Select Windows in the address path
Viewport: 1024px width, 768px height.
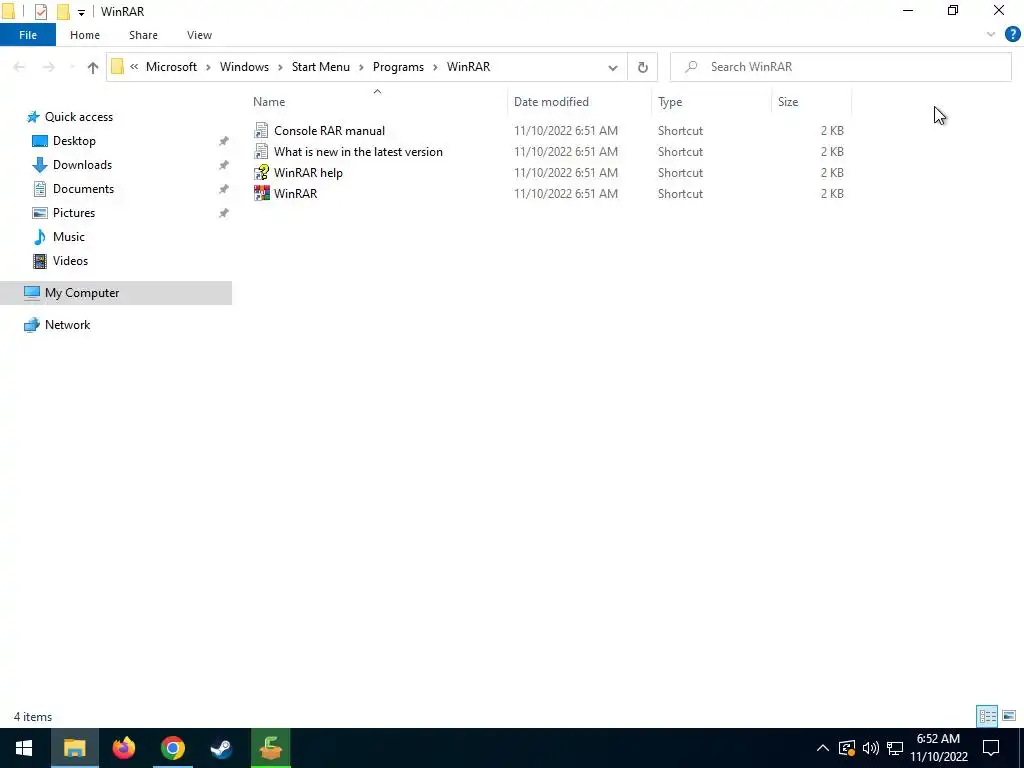click(x=244, y=67)
